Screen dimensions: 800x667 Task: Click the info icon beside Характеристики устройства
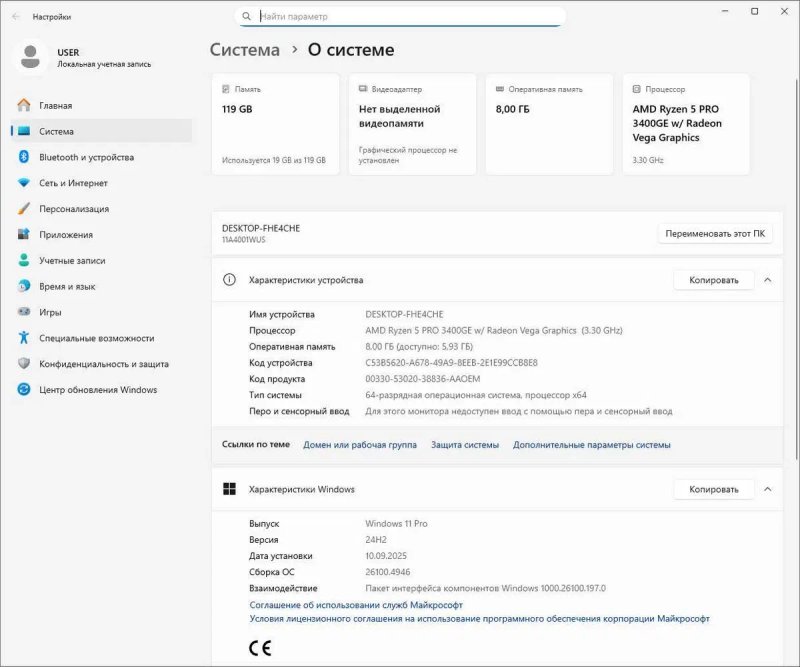tap(230, 280)
